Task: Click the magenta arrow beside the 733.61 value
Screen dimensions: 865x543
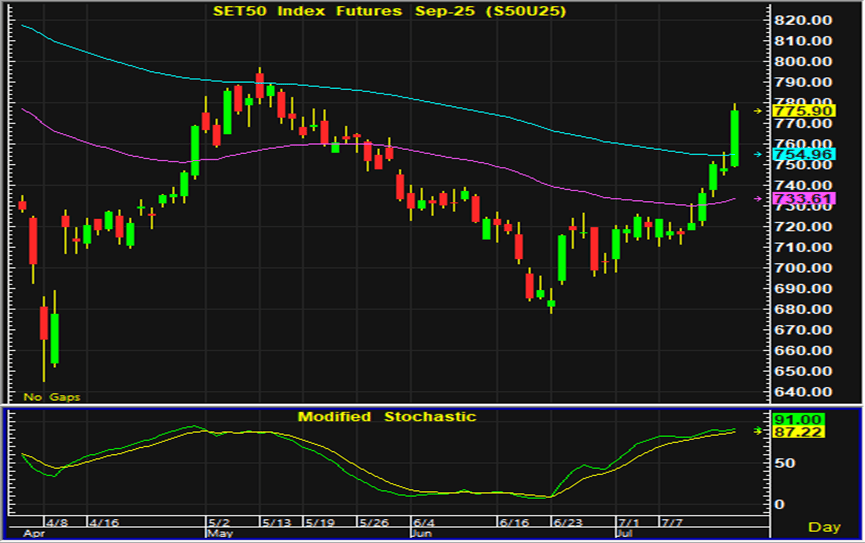Action: coord(758,199)
